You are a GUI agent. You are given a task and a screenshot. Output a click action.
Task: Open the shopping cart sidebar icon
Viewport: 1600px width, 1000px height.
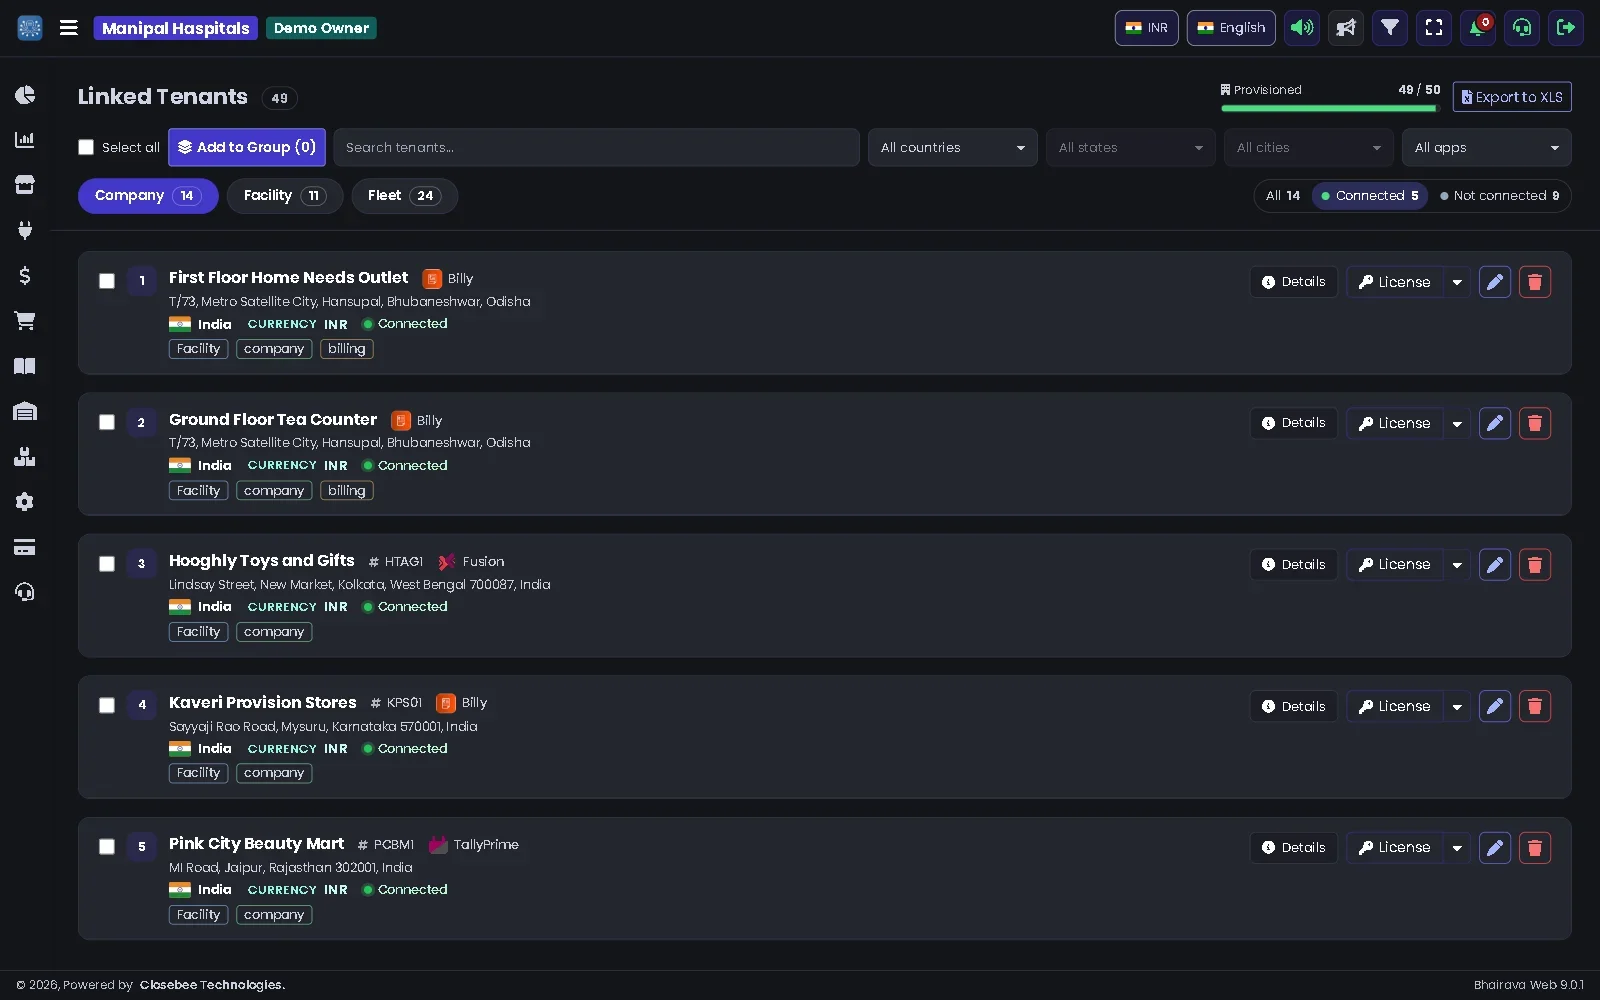25,321
